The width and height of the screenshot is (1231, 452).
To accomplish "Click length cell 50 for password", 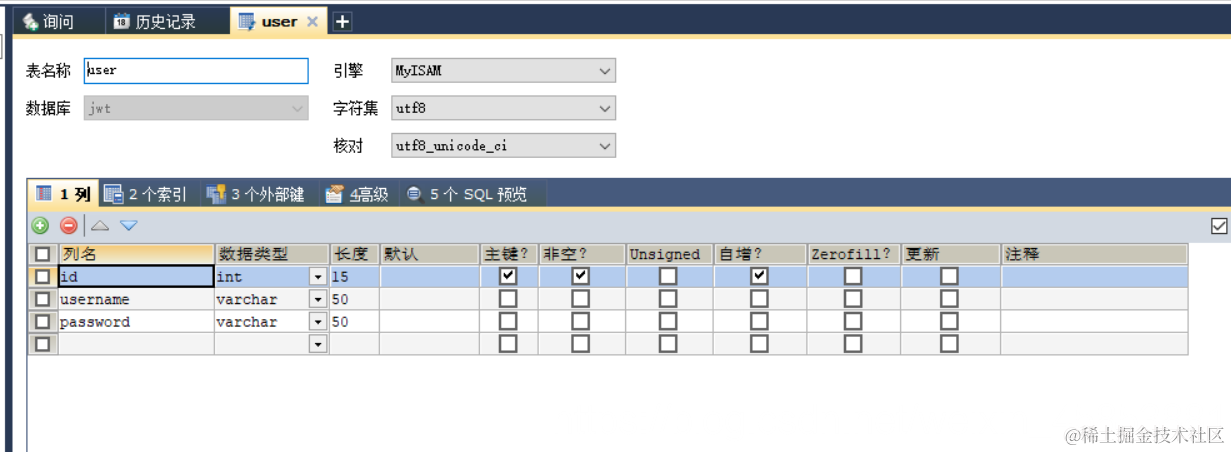I will point(354,322).
